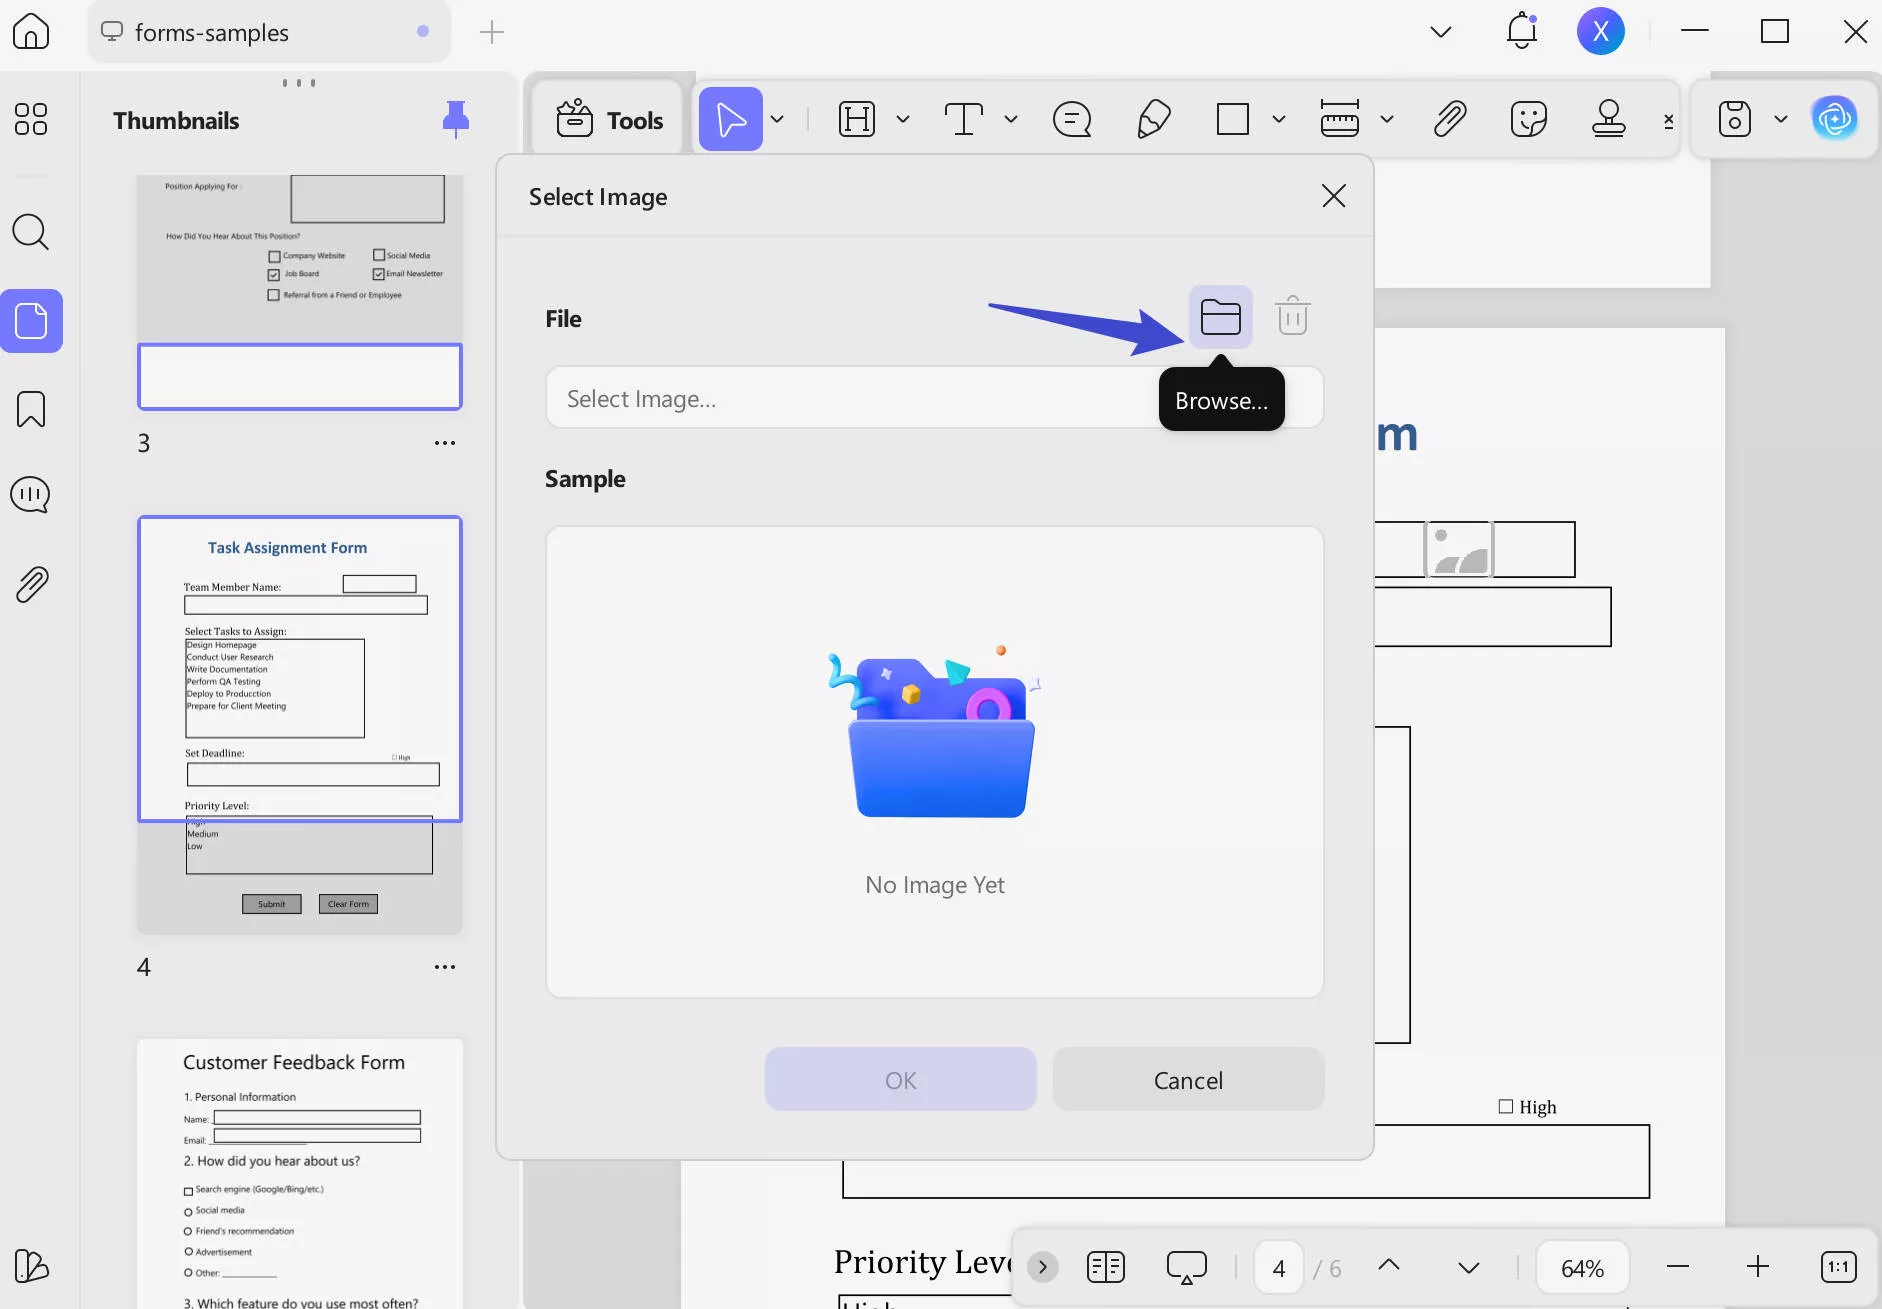Select the Customer Feedback Form thumbnail

pyautogui.click(x=300, y=1172)
